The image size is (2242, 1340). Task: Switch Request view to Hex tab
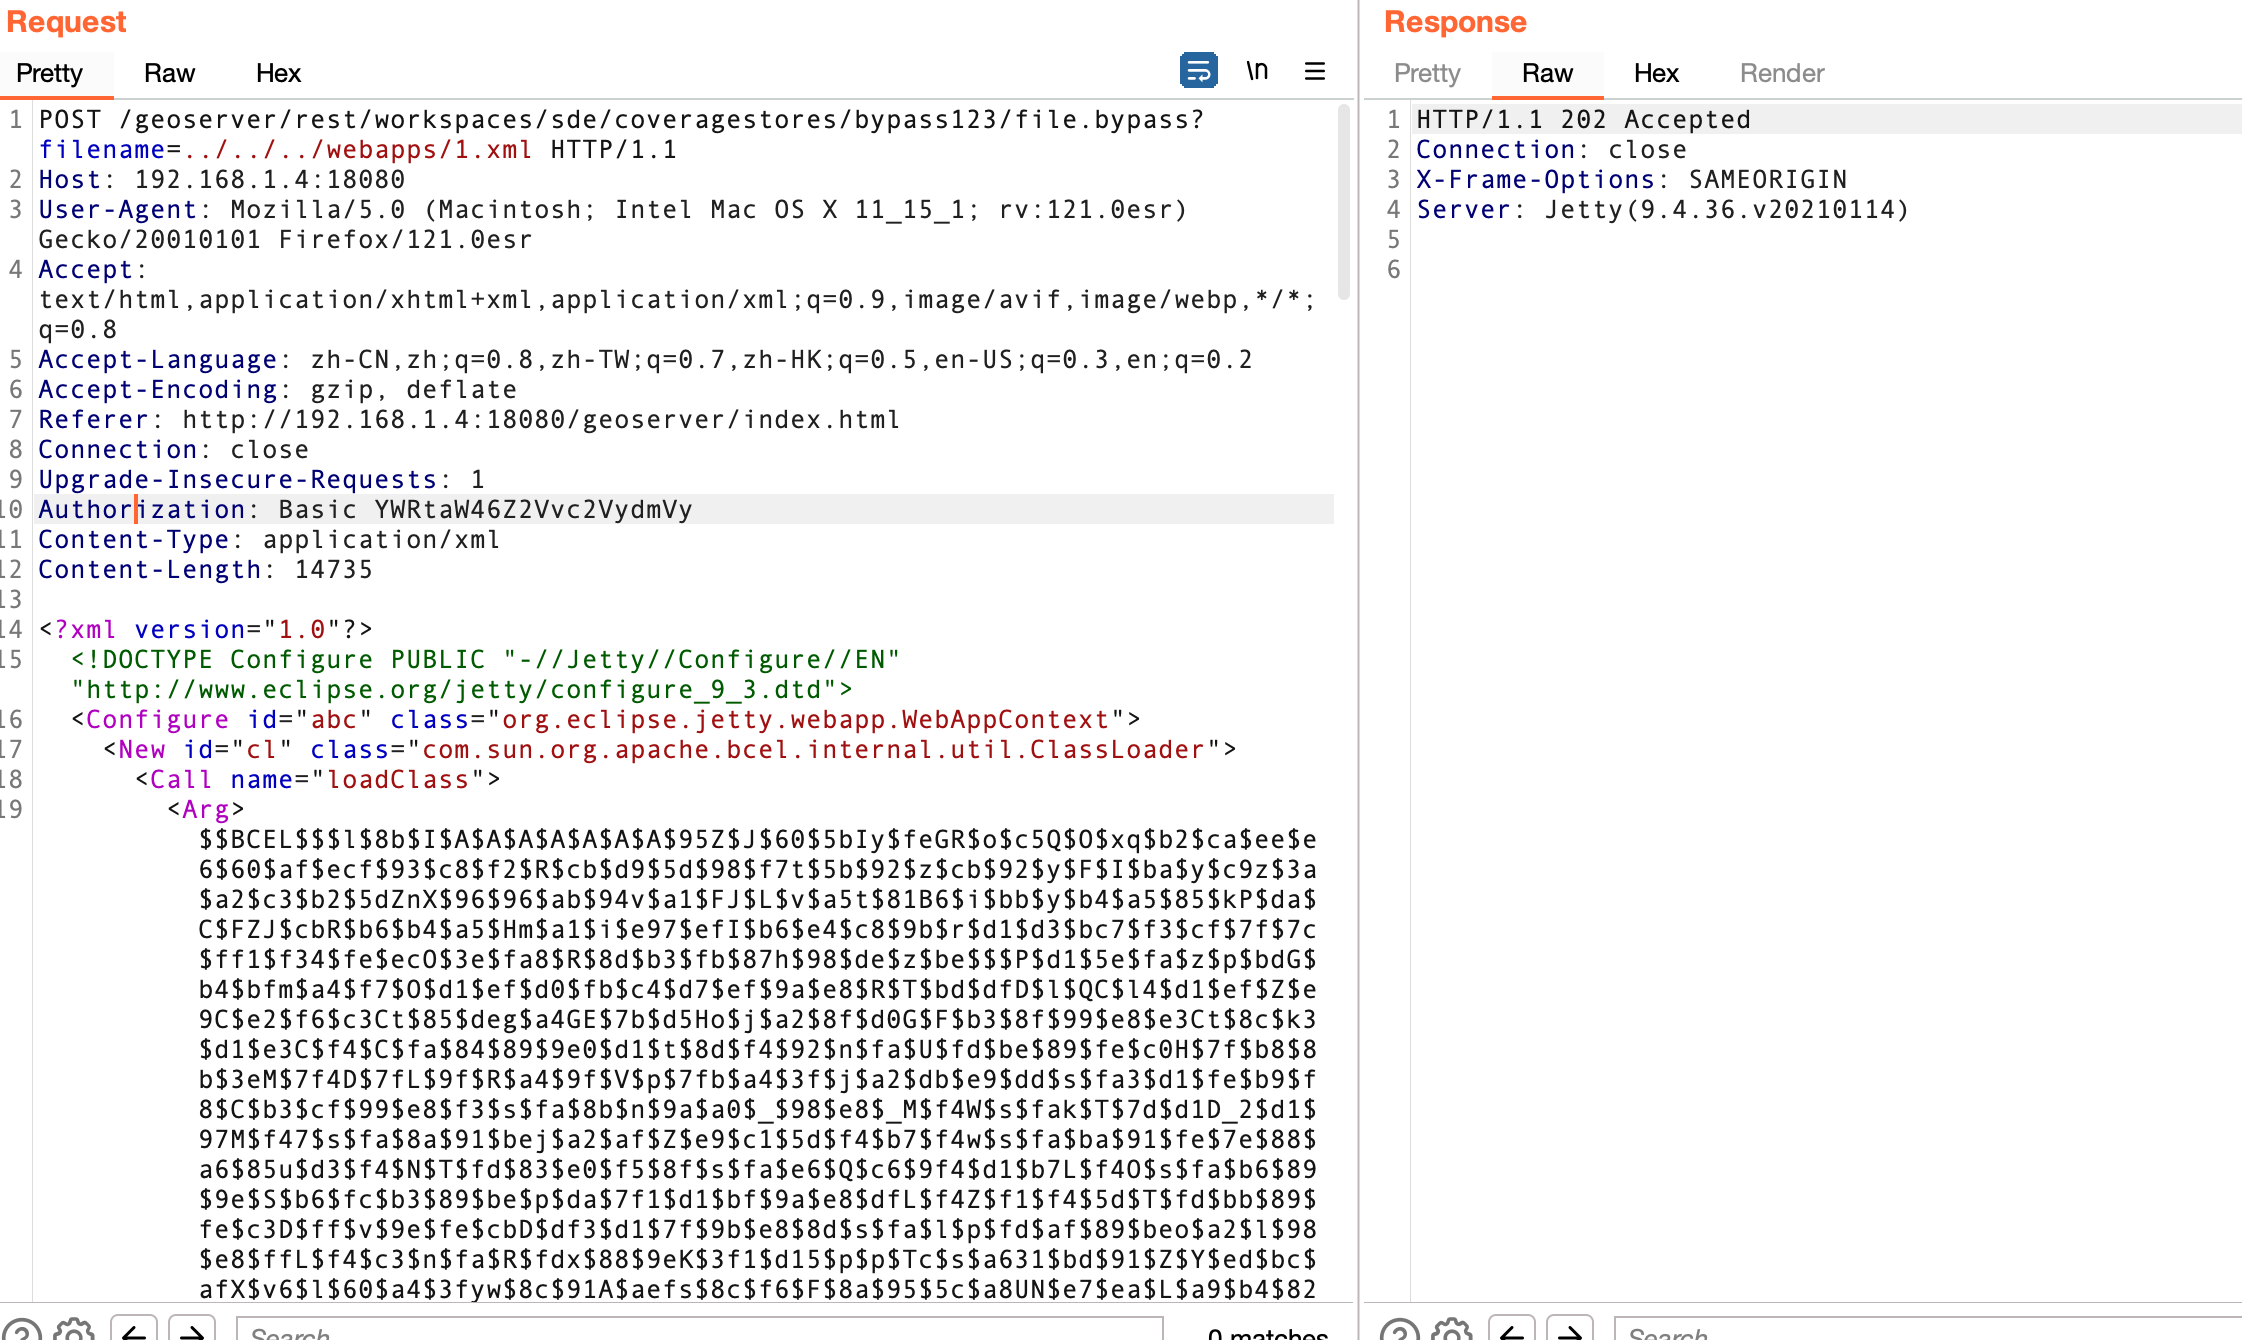[x=278, y=73]
